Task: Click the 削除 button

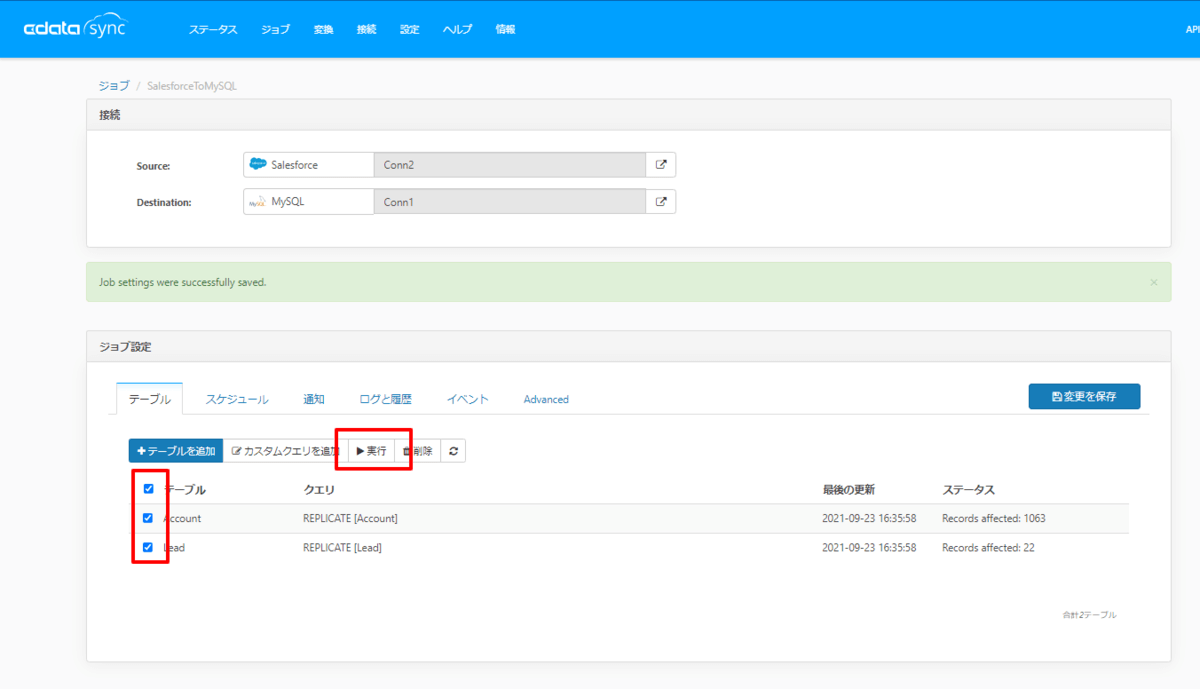Action: point(418,451)
